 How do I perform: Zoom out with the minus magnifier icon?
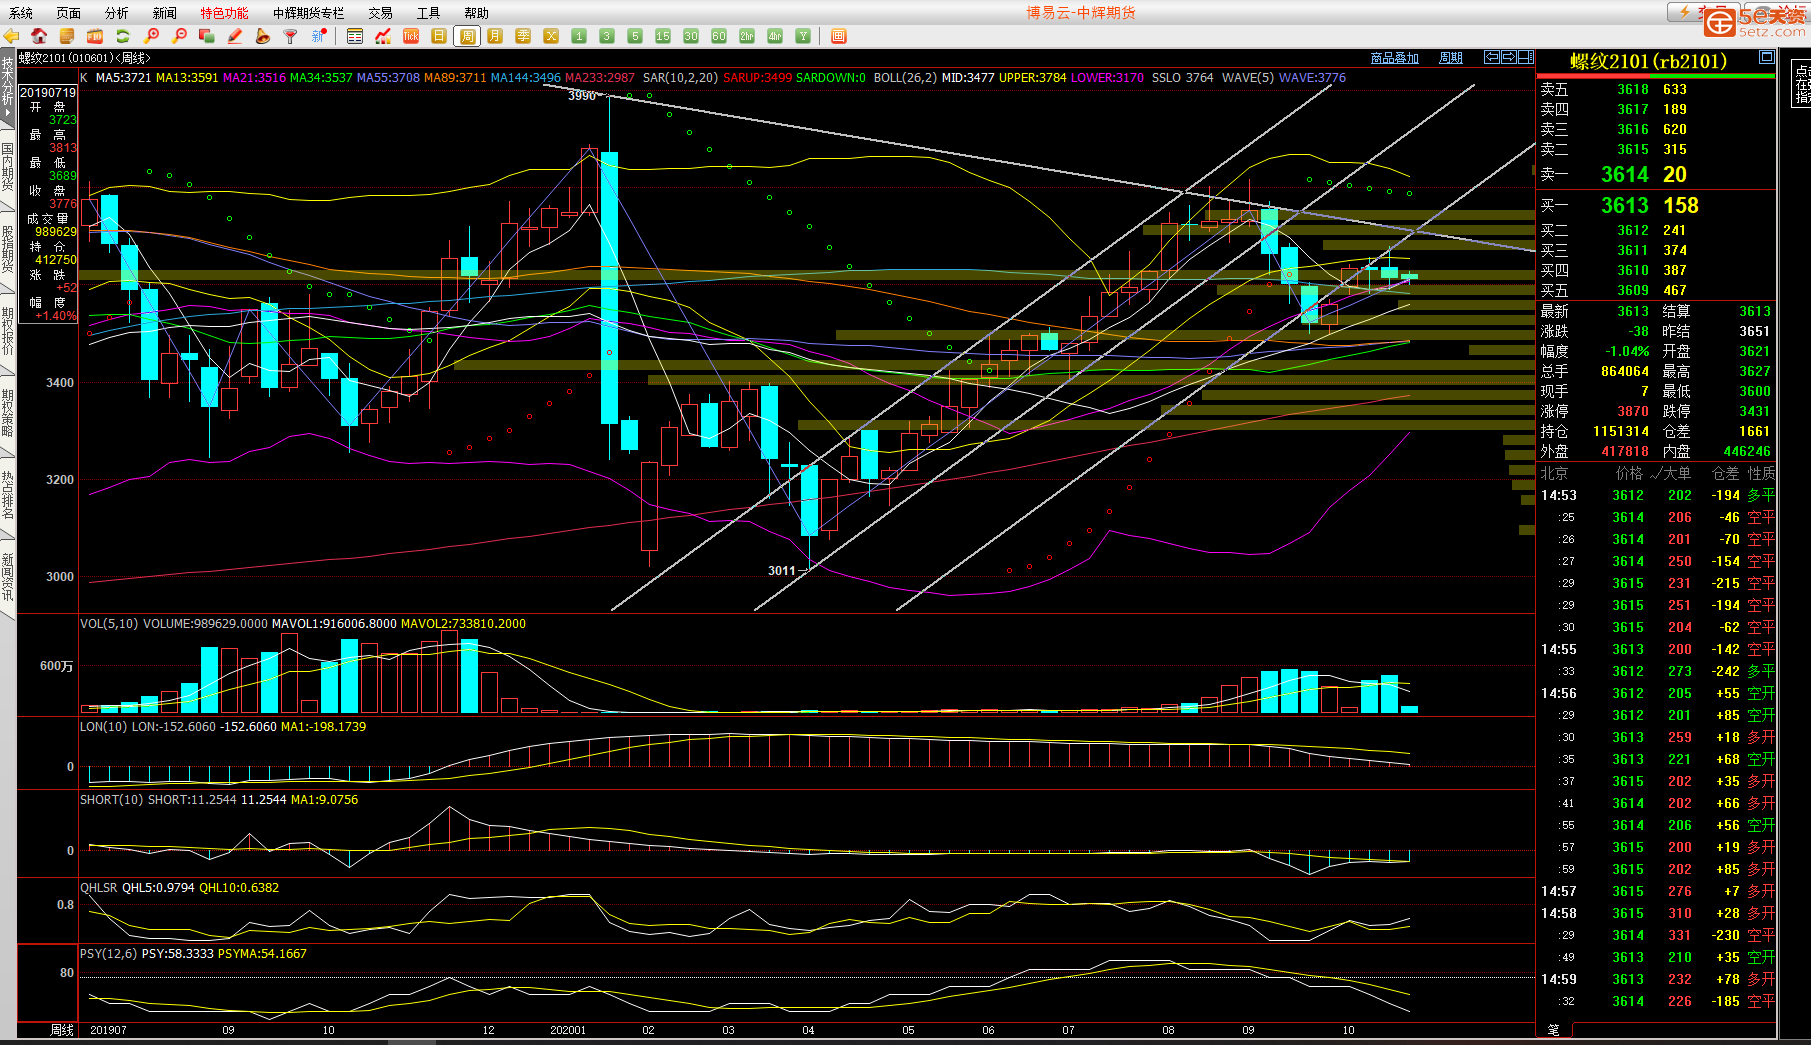point(179,36)
